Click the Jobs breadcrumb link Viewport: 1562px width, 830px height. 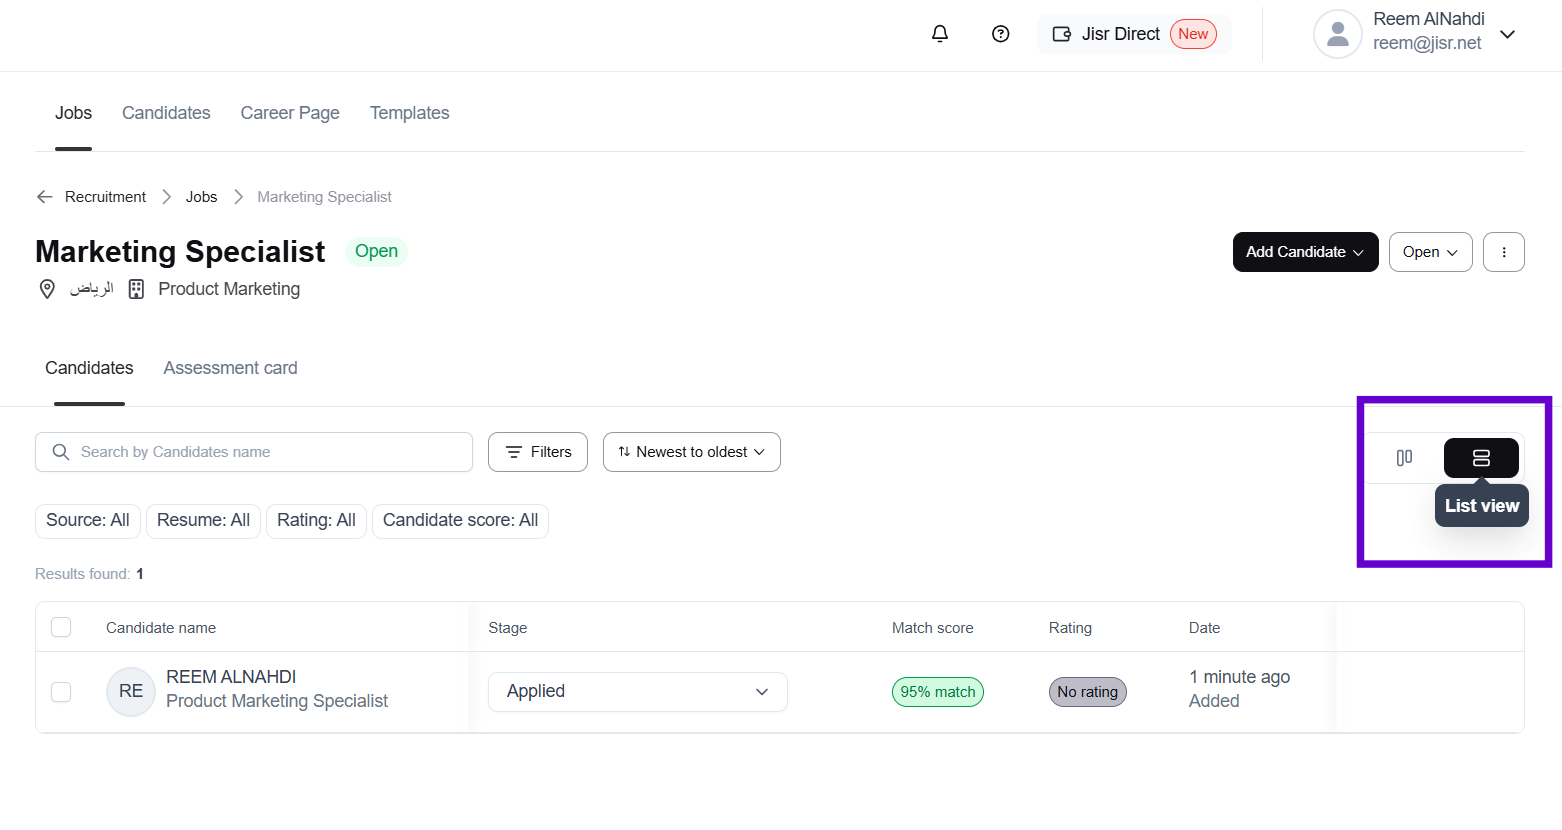coord(201,197)
